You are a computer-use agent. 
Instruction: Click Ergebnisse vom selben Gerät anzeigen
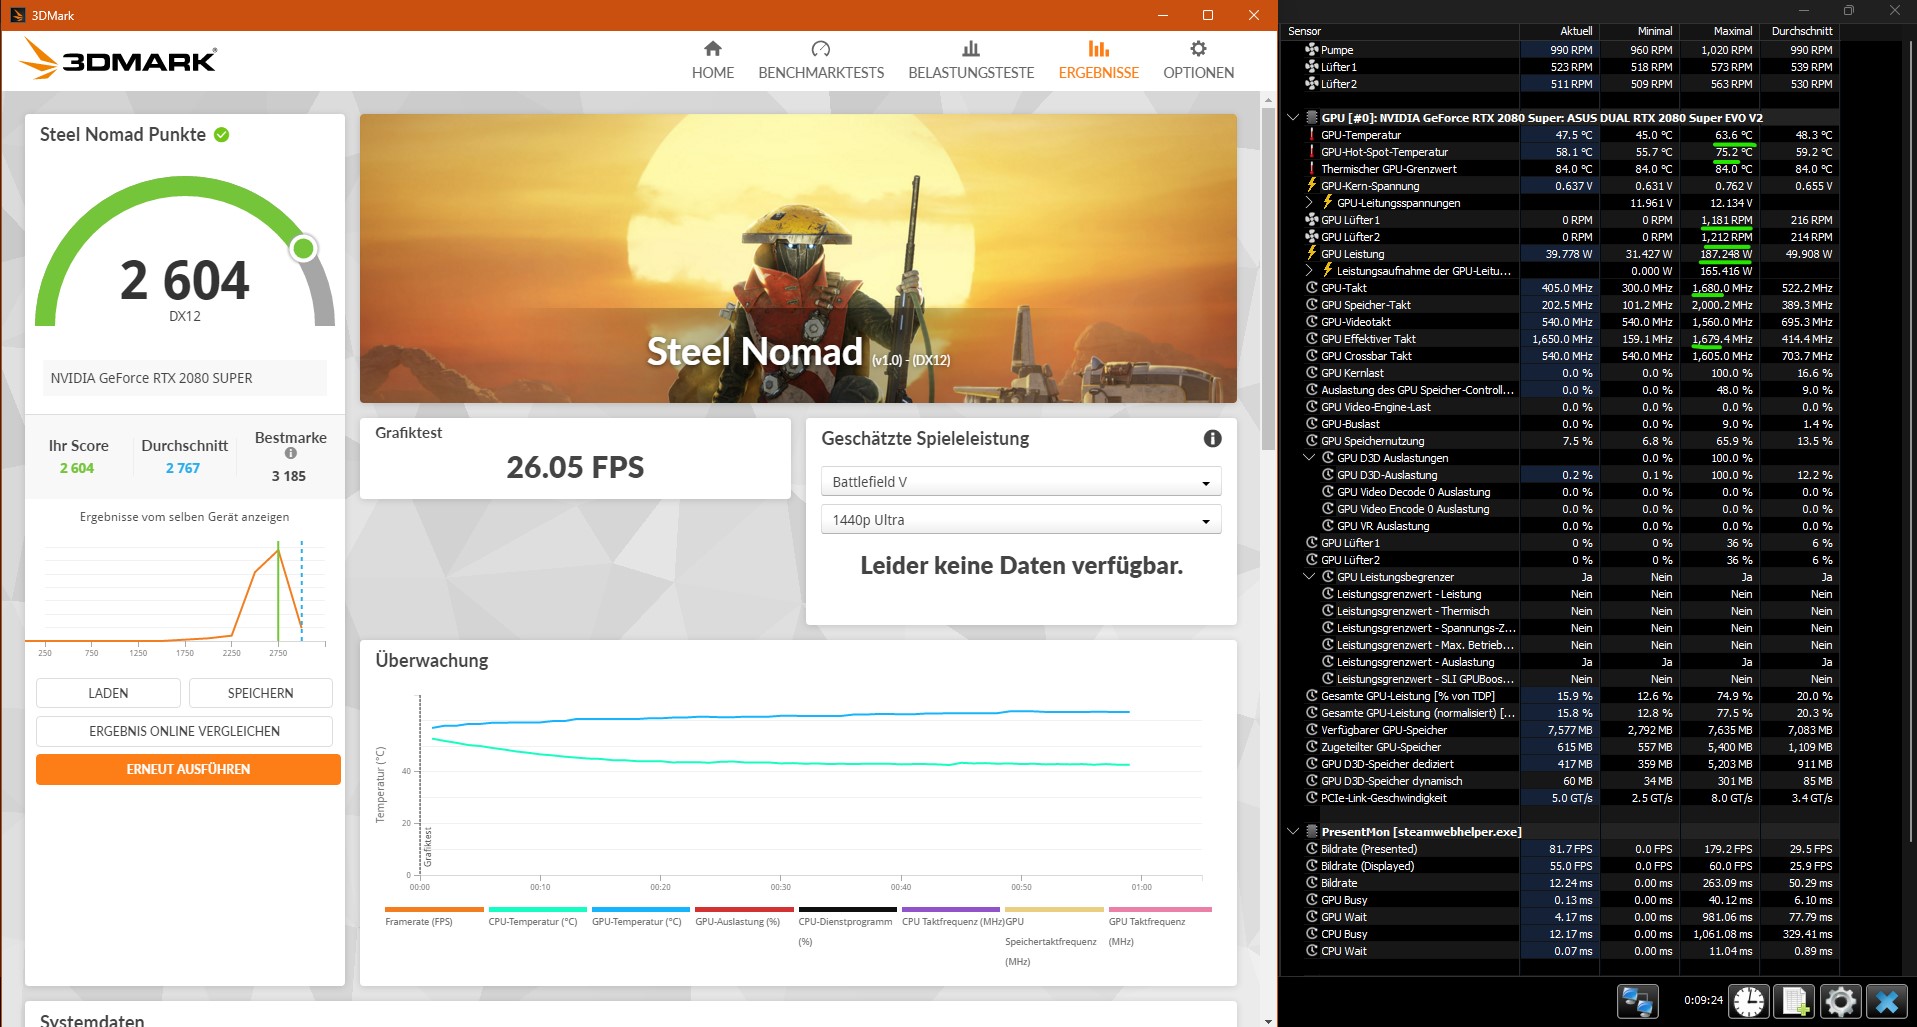coord(184,517)
